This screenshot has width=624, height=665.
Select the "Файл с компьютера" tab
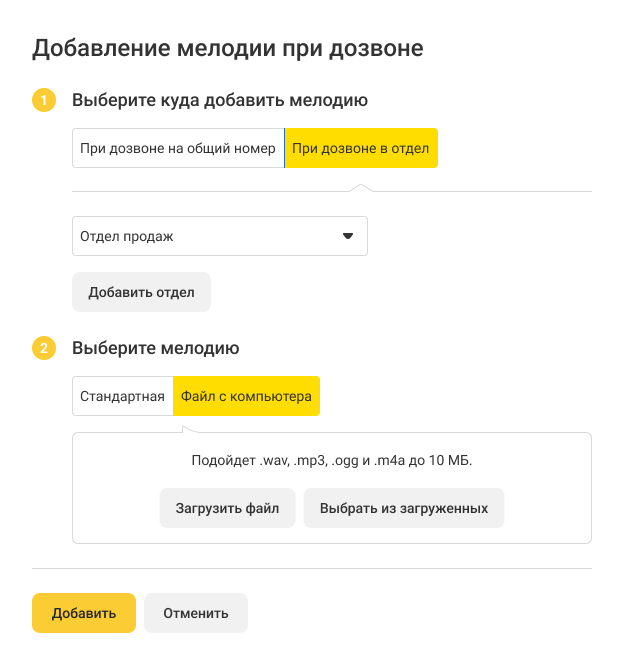point(246,396)
